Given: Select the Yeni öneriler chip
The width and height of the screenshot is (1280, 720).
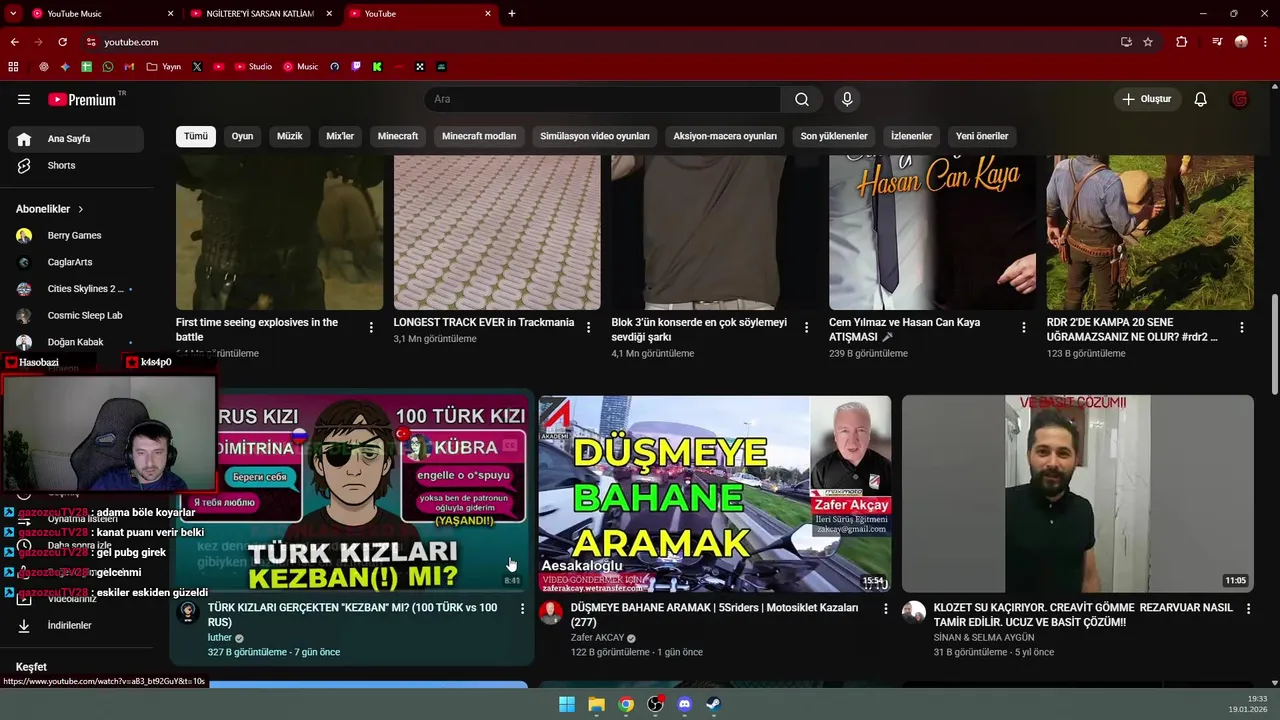Looking at the screenshot, I should (x=982, y=136).
